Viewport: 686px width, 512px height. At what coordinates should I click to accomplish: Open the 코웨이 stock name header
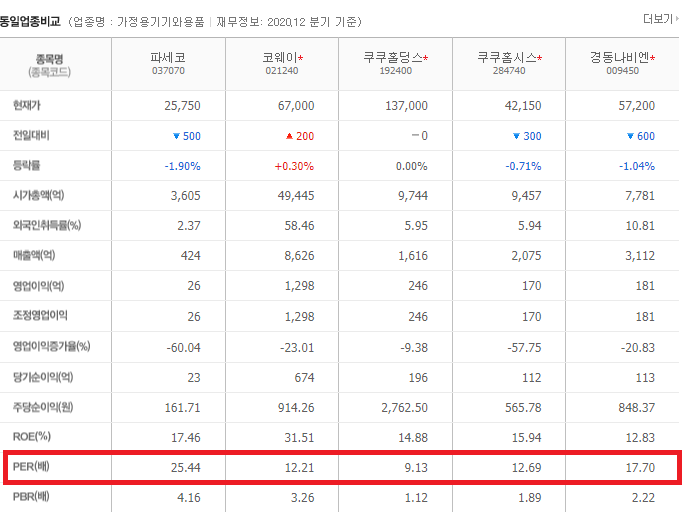point(280,57)
